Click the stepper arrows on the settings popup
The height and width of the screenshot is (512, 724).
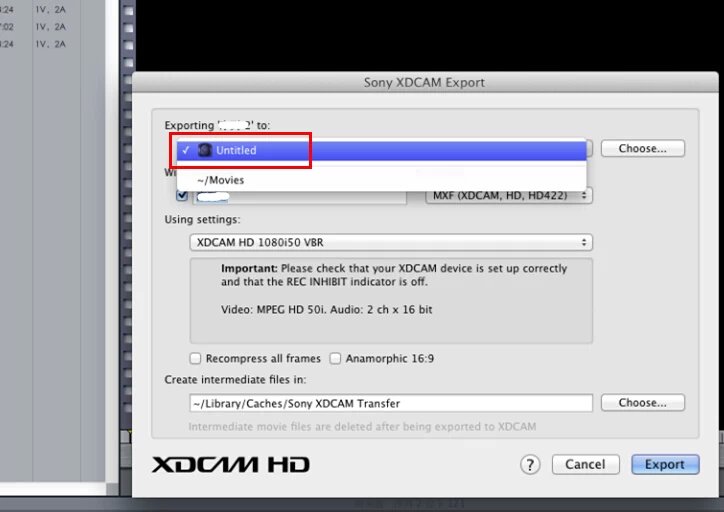click(584, 242)
